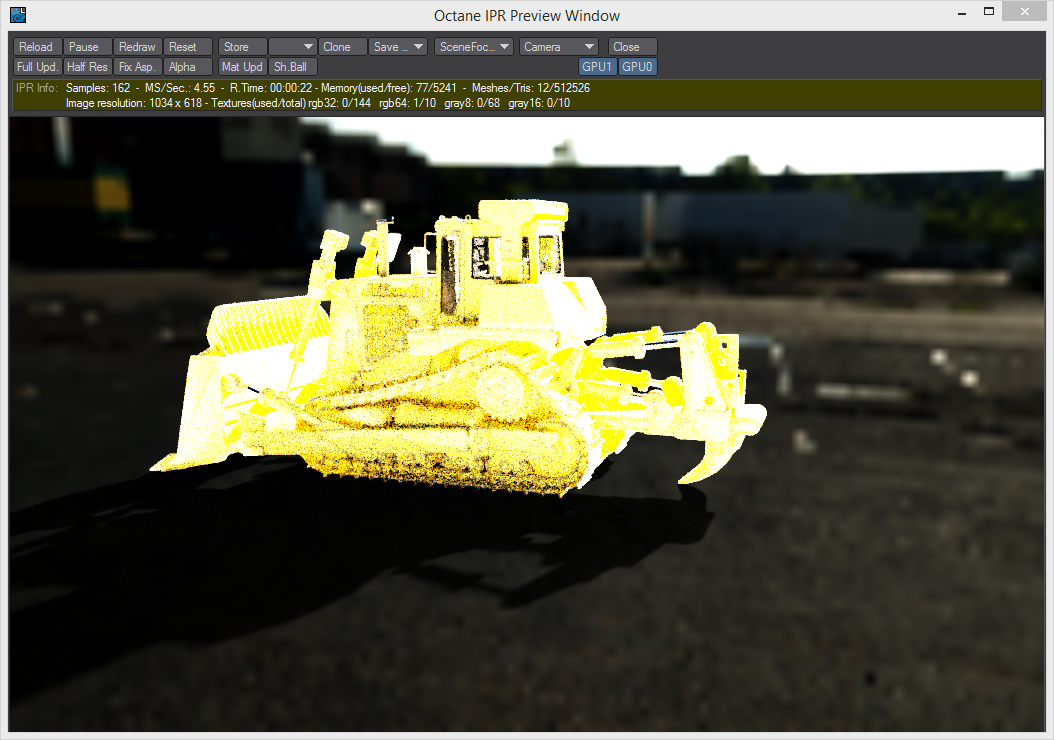Toggle Half Res rendering
The image size is (1054, 740).
coord(87,67)
